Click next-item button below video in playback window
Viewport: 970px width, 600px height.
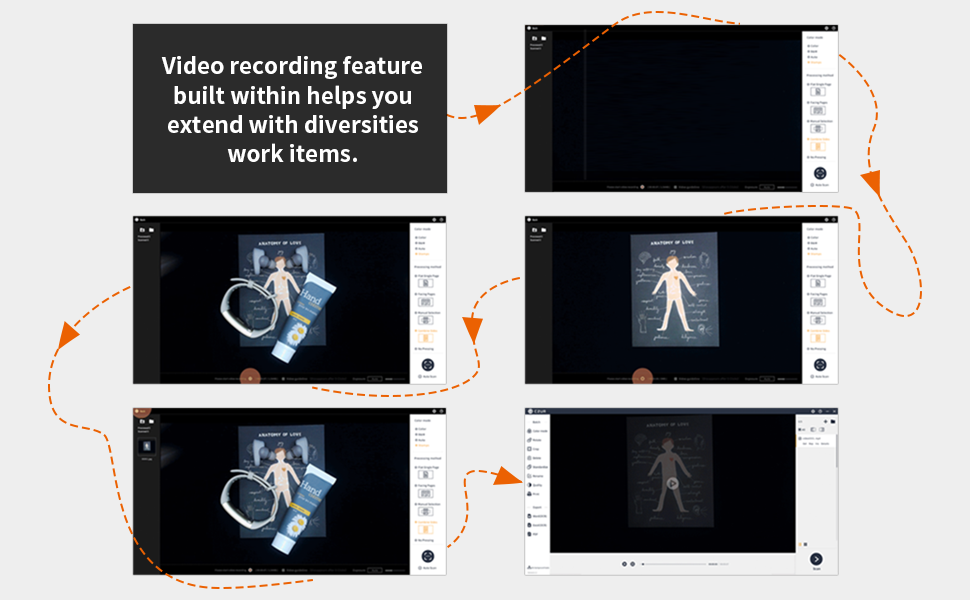632,564
